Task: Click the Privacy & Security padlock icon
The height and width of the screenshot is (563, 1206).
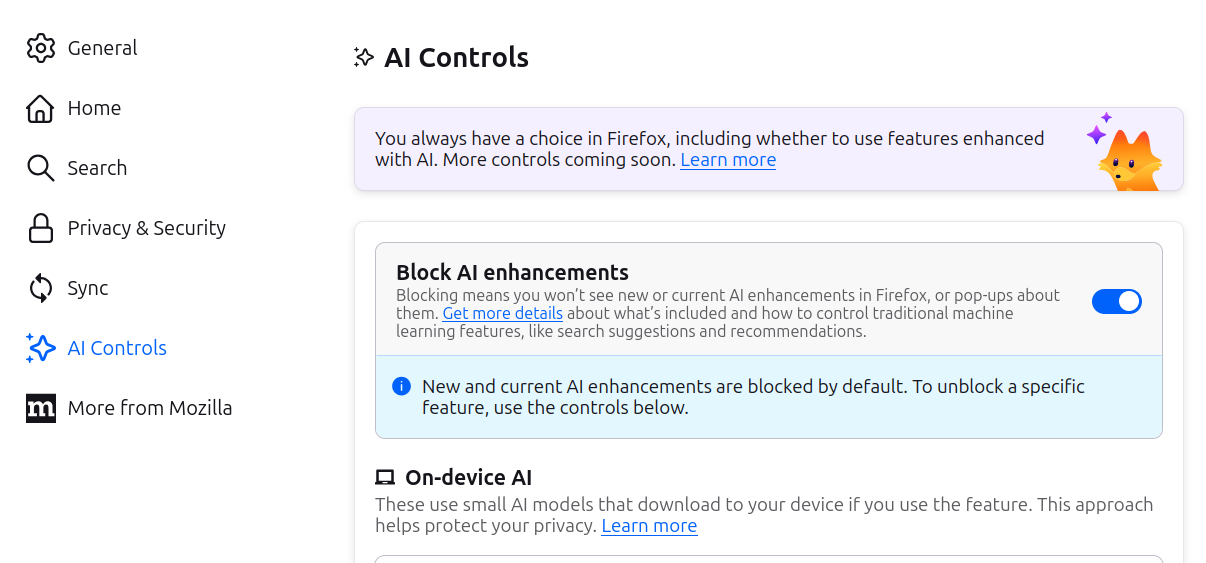Action: 41,228
